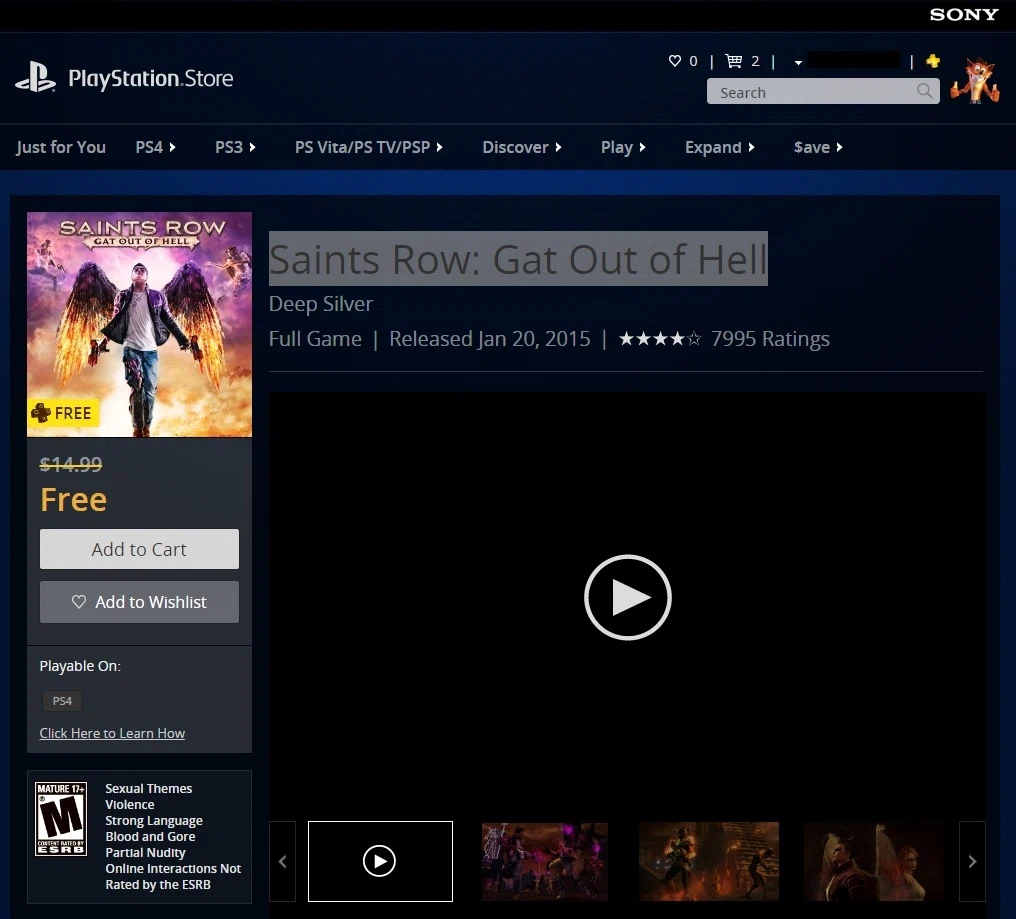
Task: Click the star rating display
Action: point(660,338)
